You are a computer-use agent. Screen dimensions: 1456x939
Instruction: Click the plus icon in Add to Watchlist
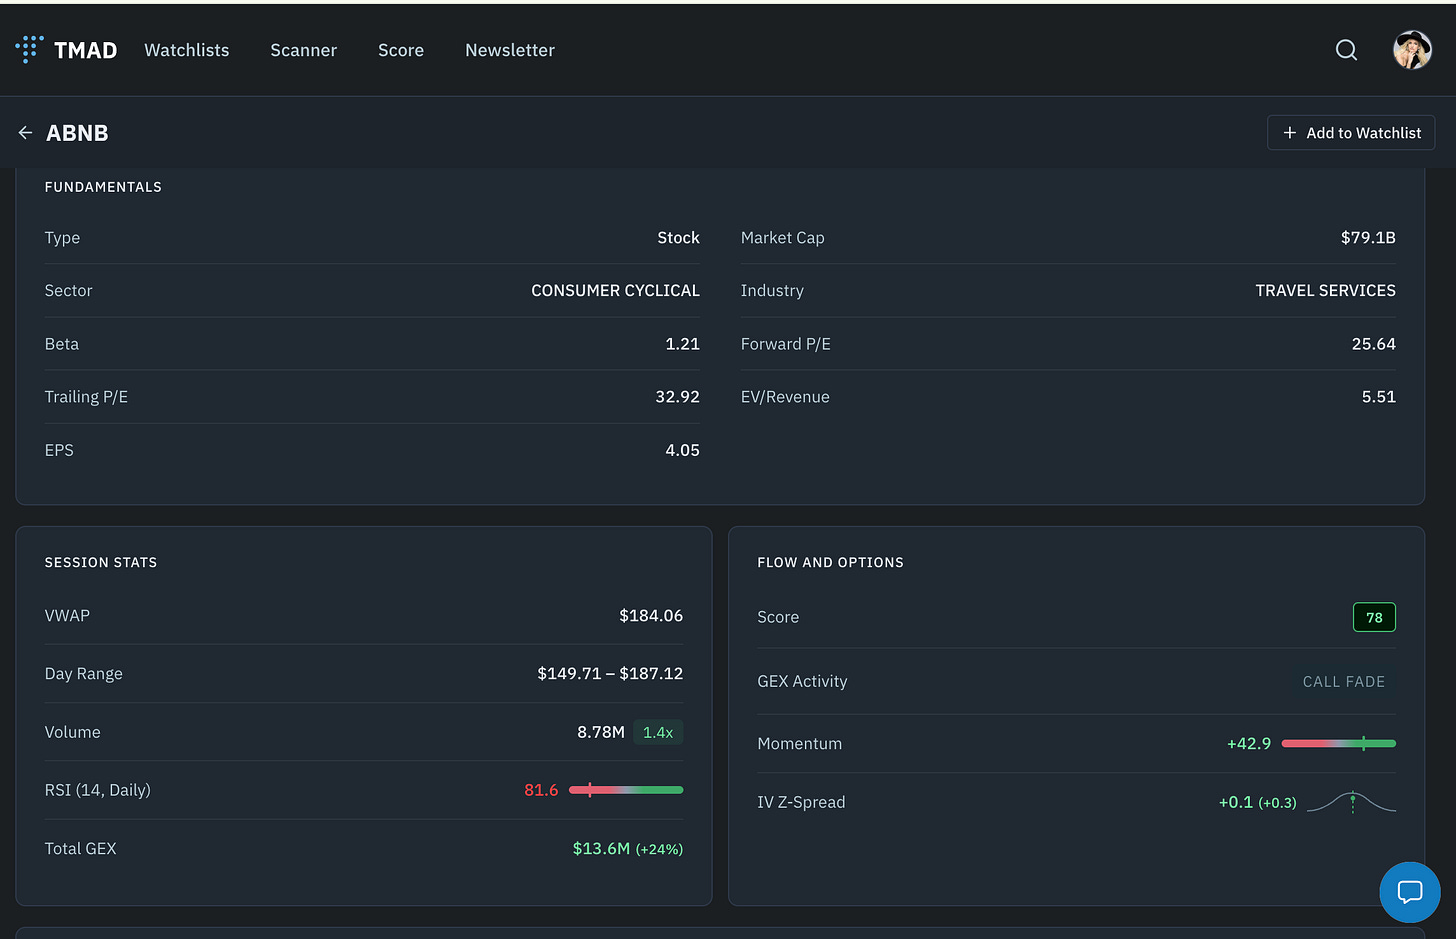pos(1289,133)
